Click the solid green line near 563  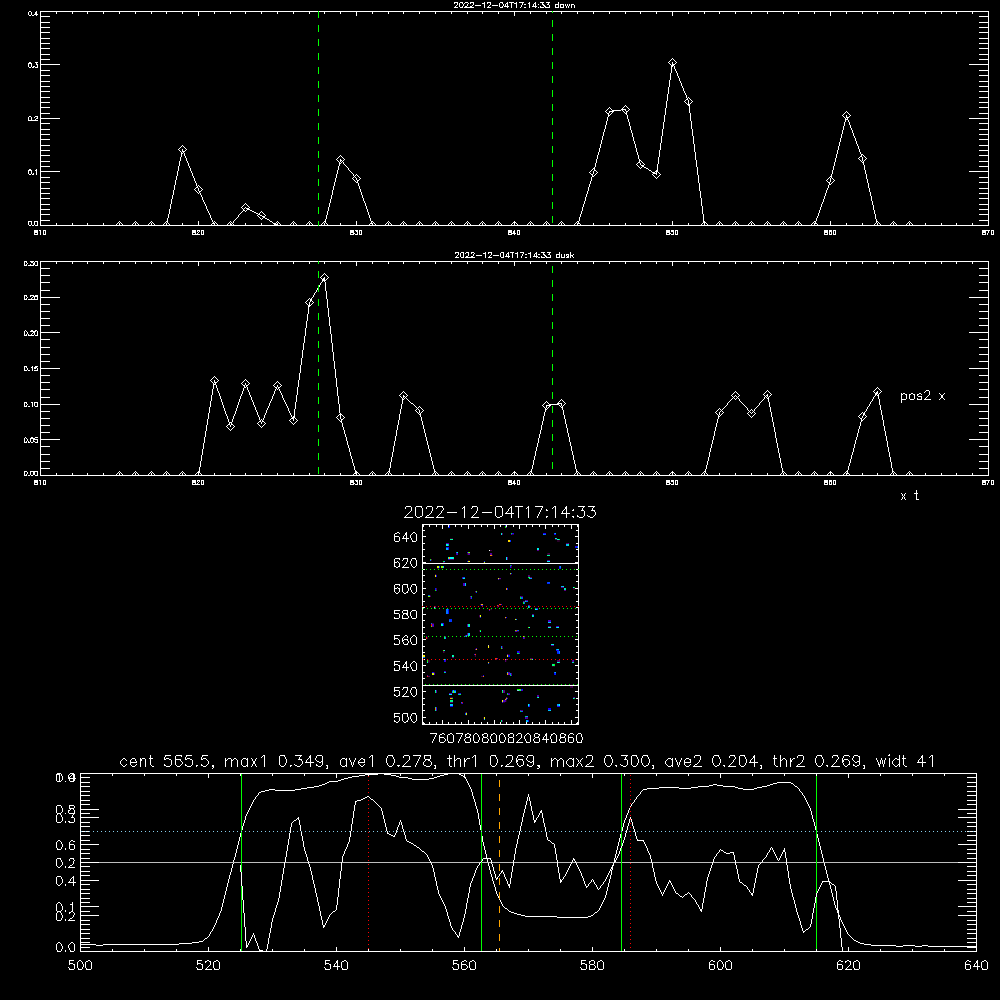[482, 861]
